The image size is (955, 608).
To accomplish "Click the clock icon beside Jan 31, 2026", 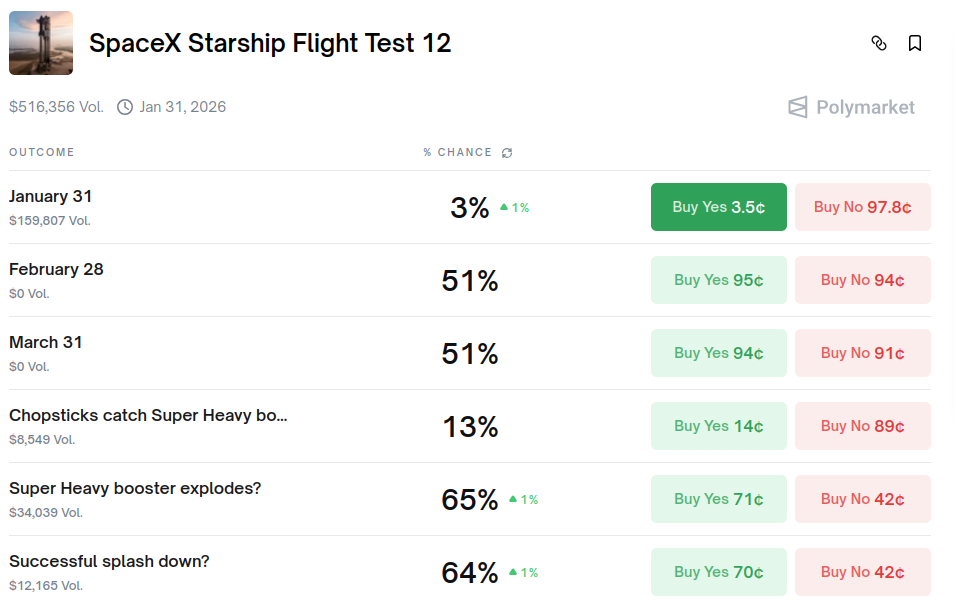I will pyautogui.click(x=125, y=107).
